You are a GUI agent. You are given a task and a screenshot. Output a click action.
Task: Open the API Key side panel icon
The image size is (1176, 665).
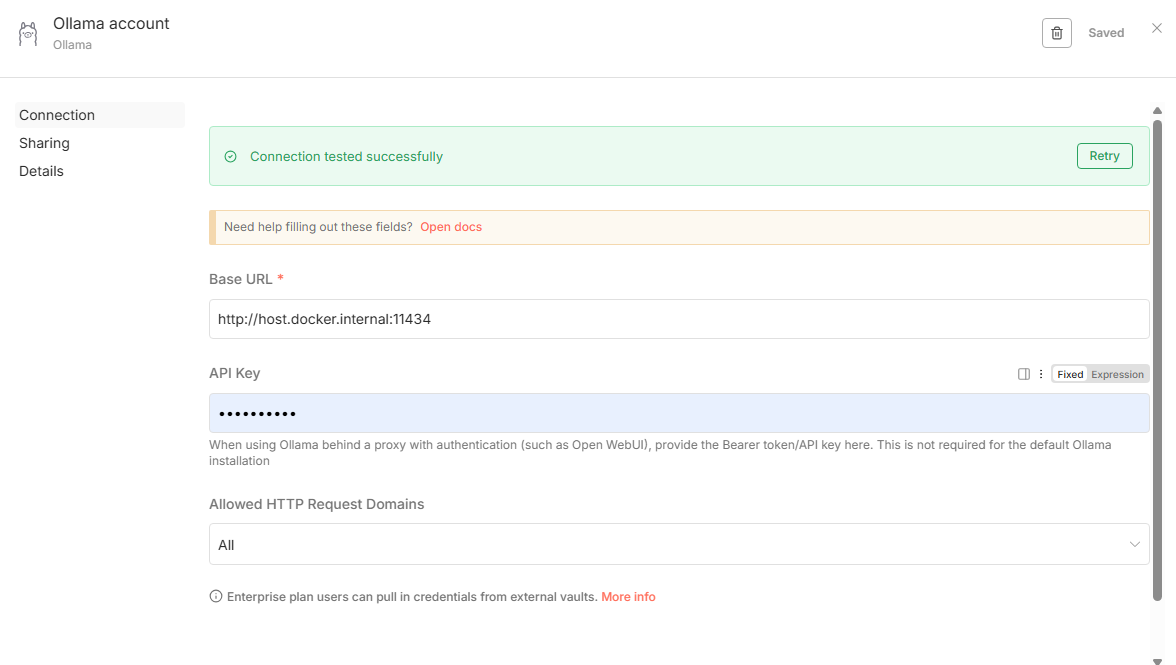pos(1023,374)
